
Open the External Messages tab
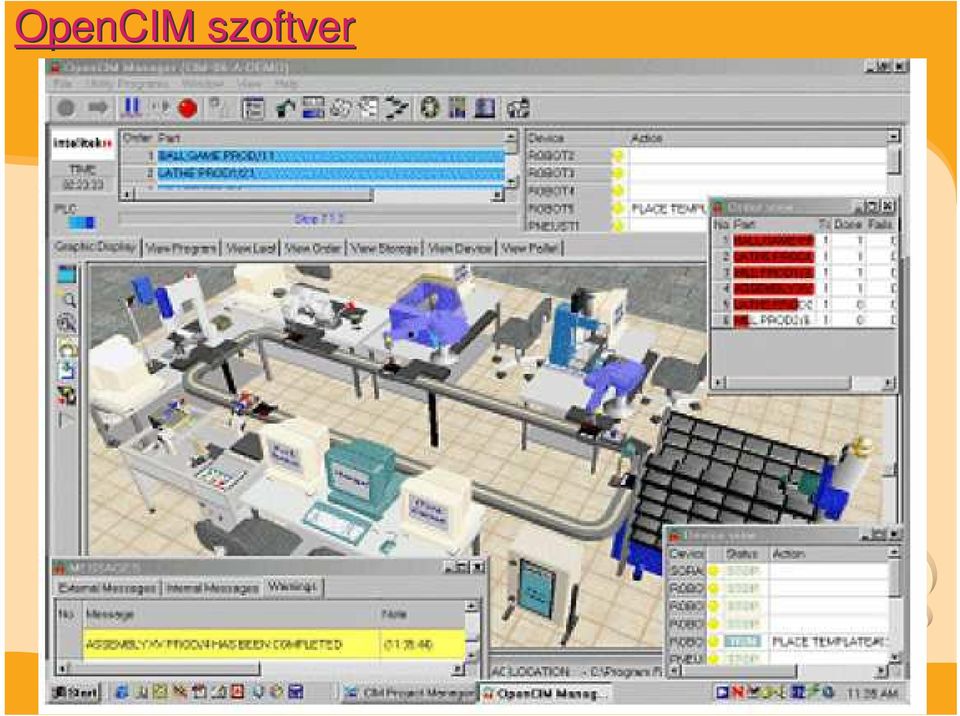coord(107,589)
